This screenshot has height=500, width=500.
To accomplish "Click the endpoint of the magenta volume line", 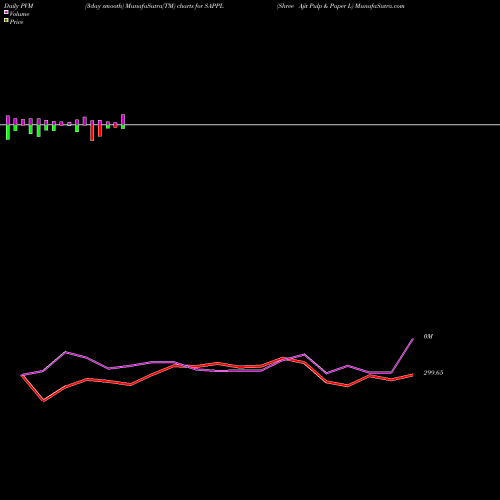I will (413, 339).
